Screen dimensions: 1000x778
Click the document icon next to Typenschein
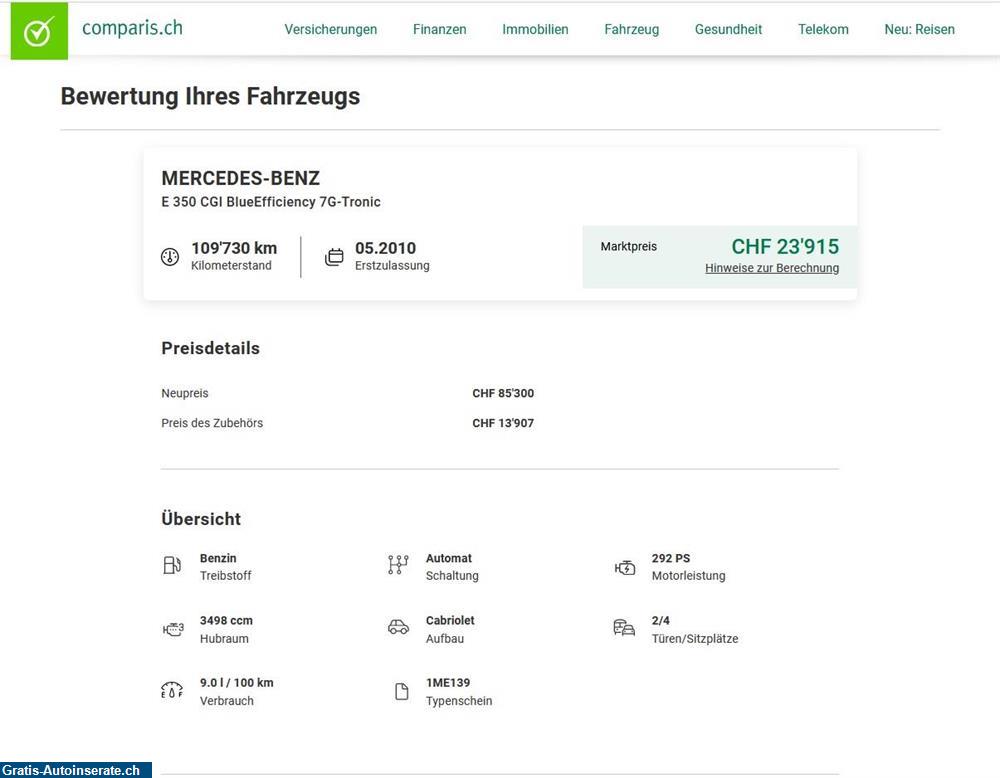point(402,691)
